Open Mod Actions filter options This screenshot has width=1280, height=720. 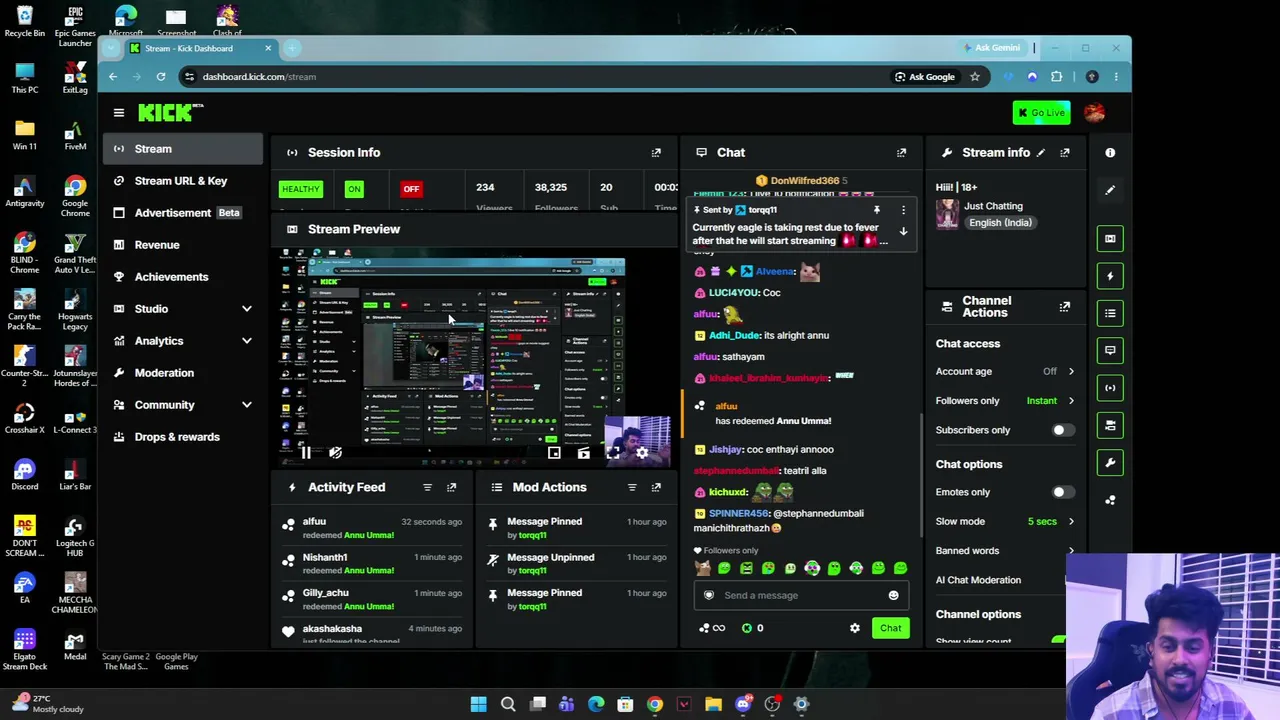tap(632, 488)
